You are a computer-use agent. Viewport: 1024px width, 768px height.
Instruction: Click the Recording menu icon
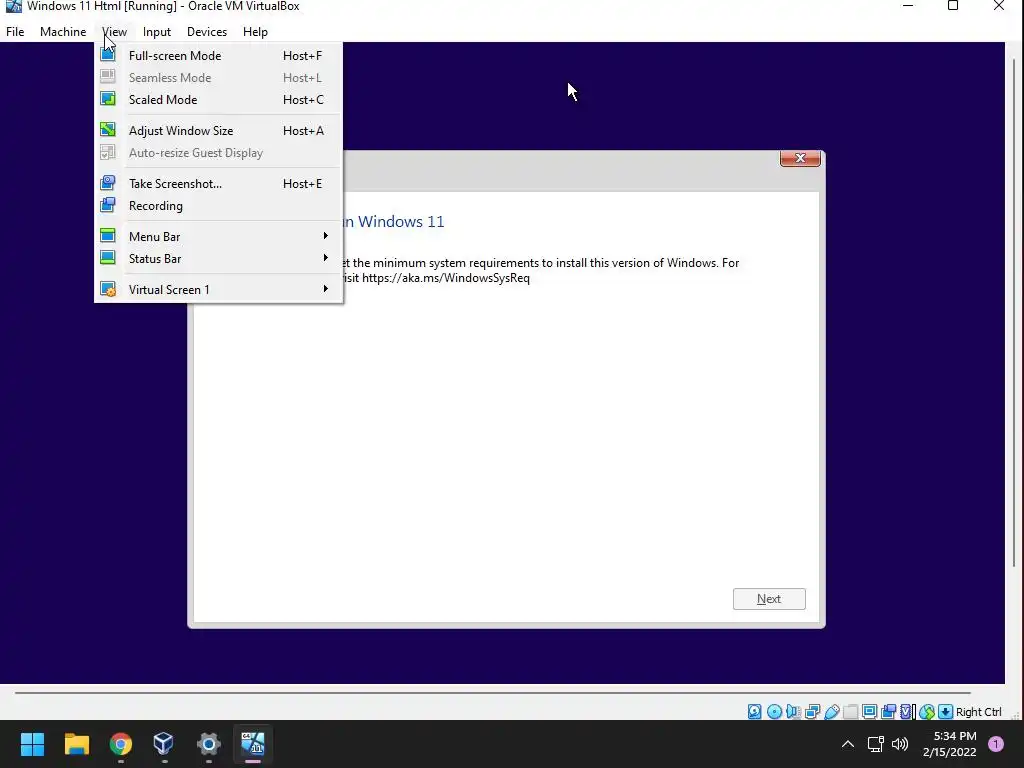pyautogui.click(x=108, y=205)
